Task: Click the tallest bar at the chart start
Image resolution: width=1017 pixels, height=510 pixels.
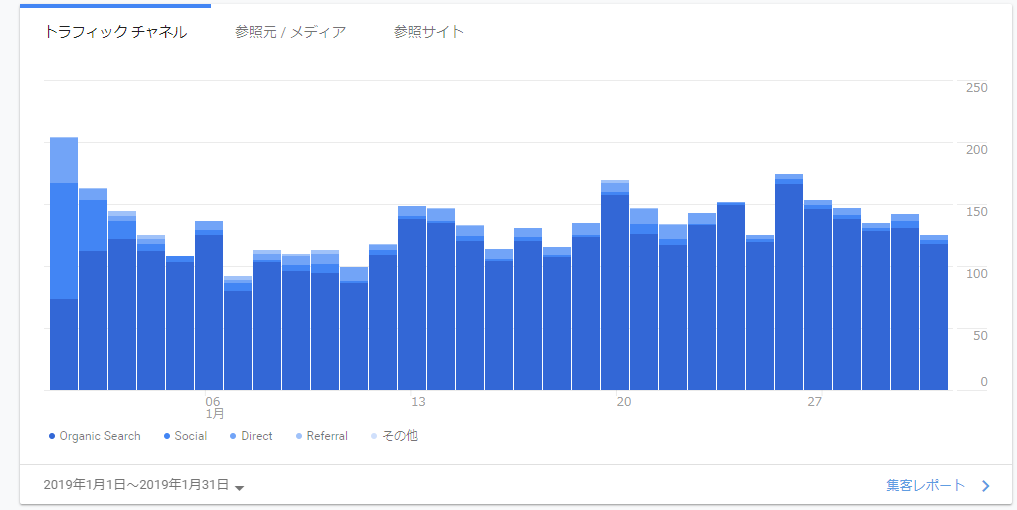Action: pyautogui.click(x=64, y=263)
